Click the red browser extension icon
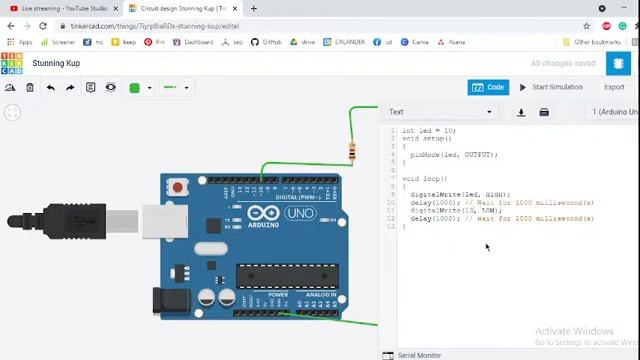 (x=606, y=26)
